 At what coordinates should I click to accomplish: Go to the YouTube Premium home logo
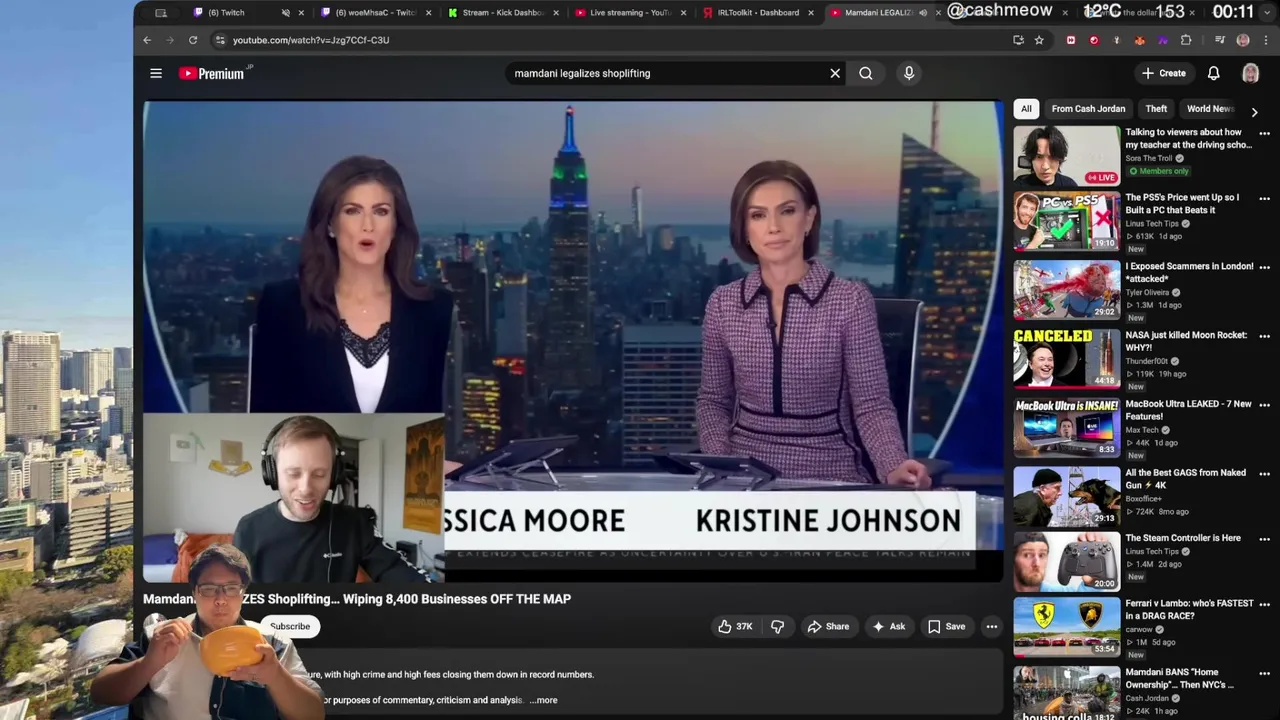(x=213, y=73)
